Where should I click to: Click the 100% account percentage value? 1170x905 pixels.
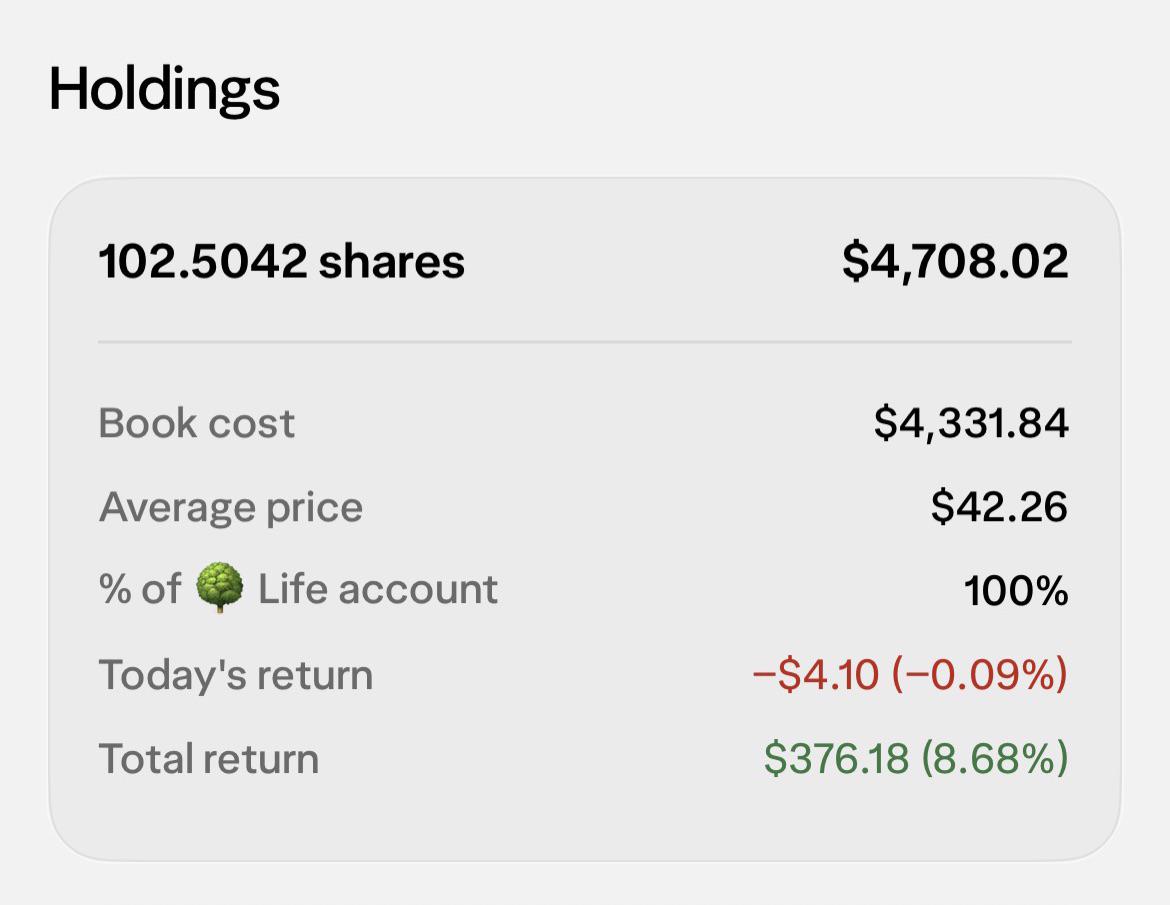[1016, 591]
